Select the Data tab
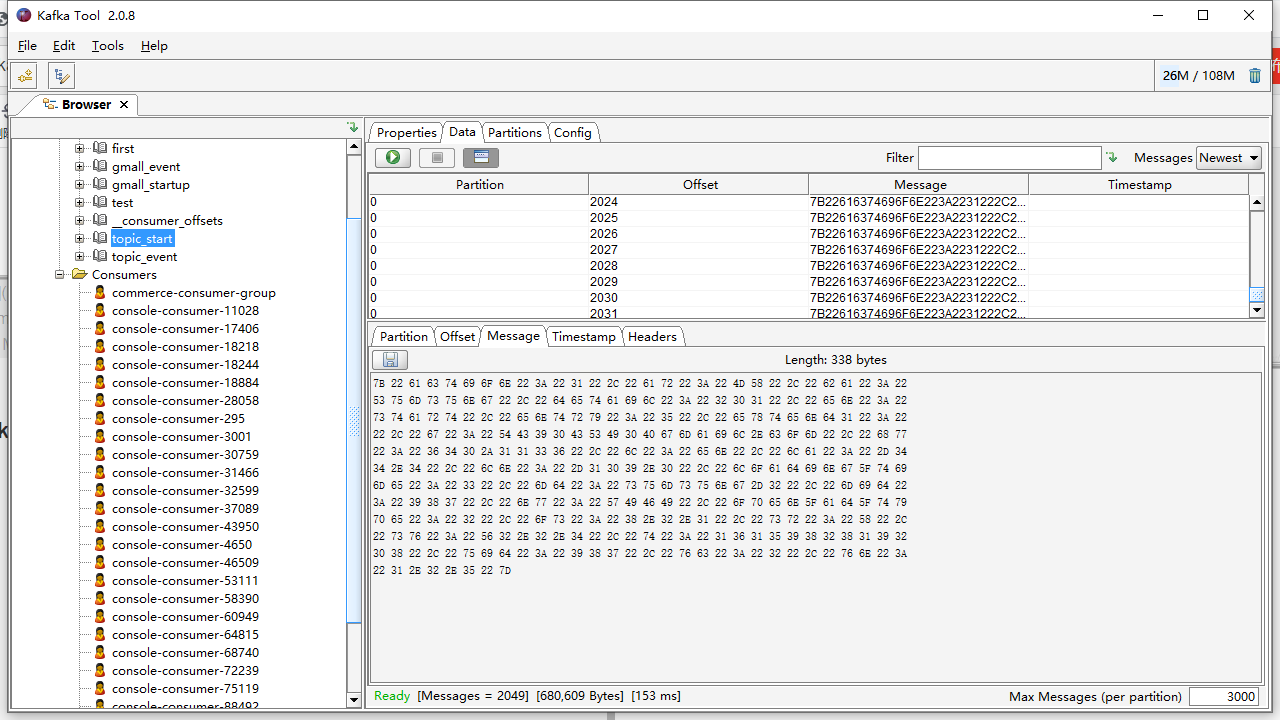Screen dimensions: 1280x720 [x=462, y=131]
